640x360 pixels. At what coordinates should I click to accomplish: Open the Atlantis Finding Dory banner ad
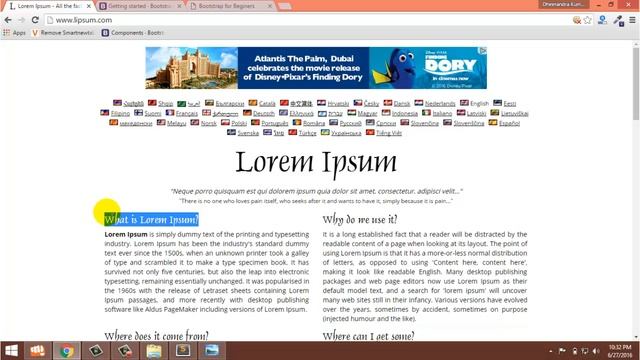tap(316, 68)
